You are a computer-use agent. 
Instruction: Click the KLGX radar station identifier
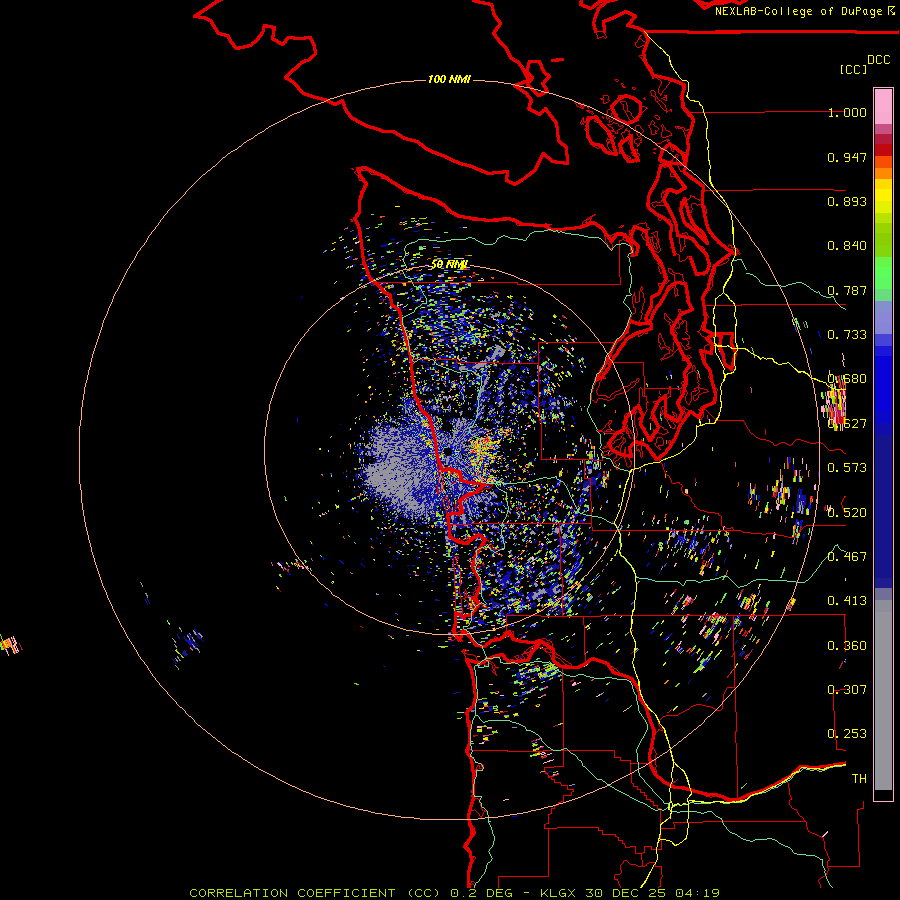click(x=560, y=893)
